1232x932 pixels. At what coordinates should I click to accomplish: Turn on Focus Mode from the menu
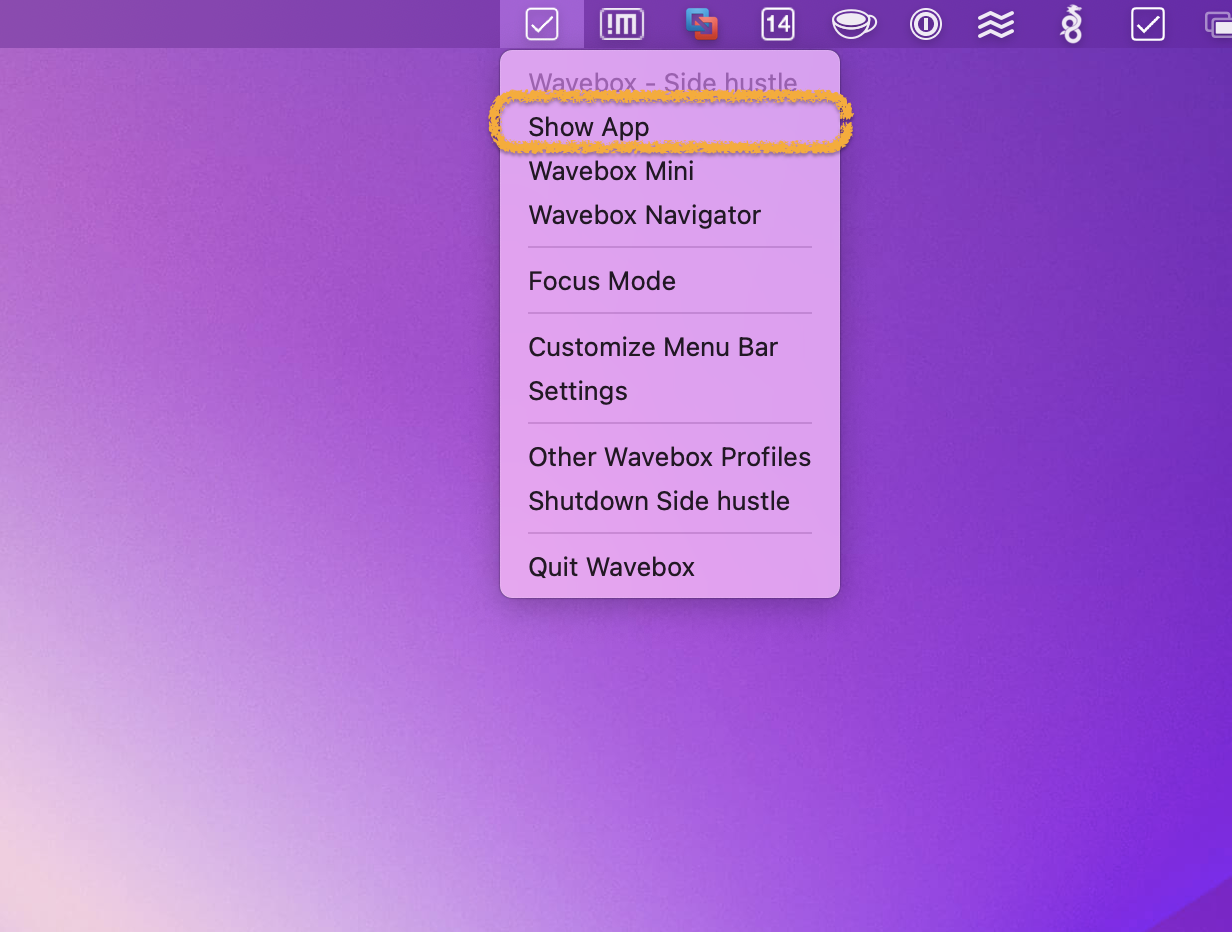(x=669, y=281)
